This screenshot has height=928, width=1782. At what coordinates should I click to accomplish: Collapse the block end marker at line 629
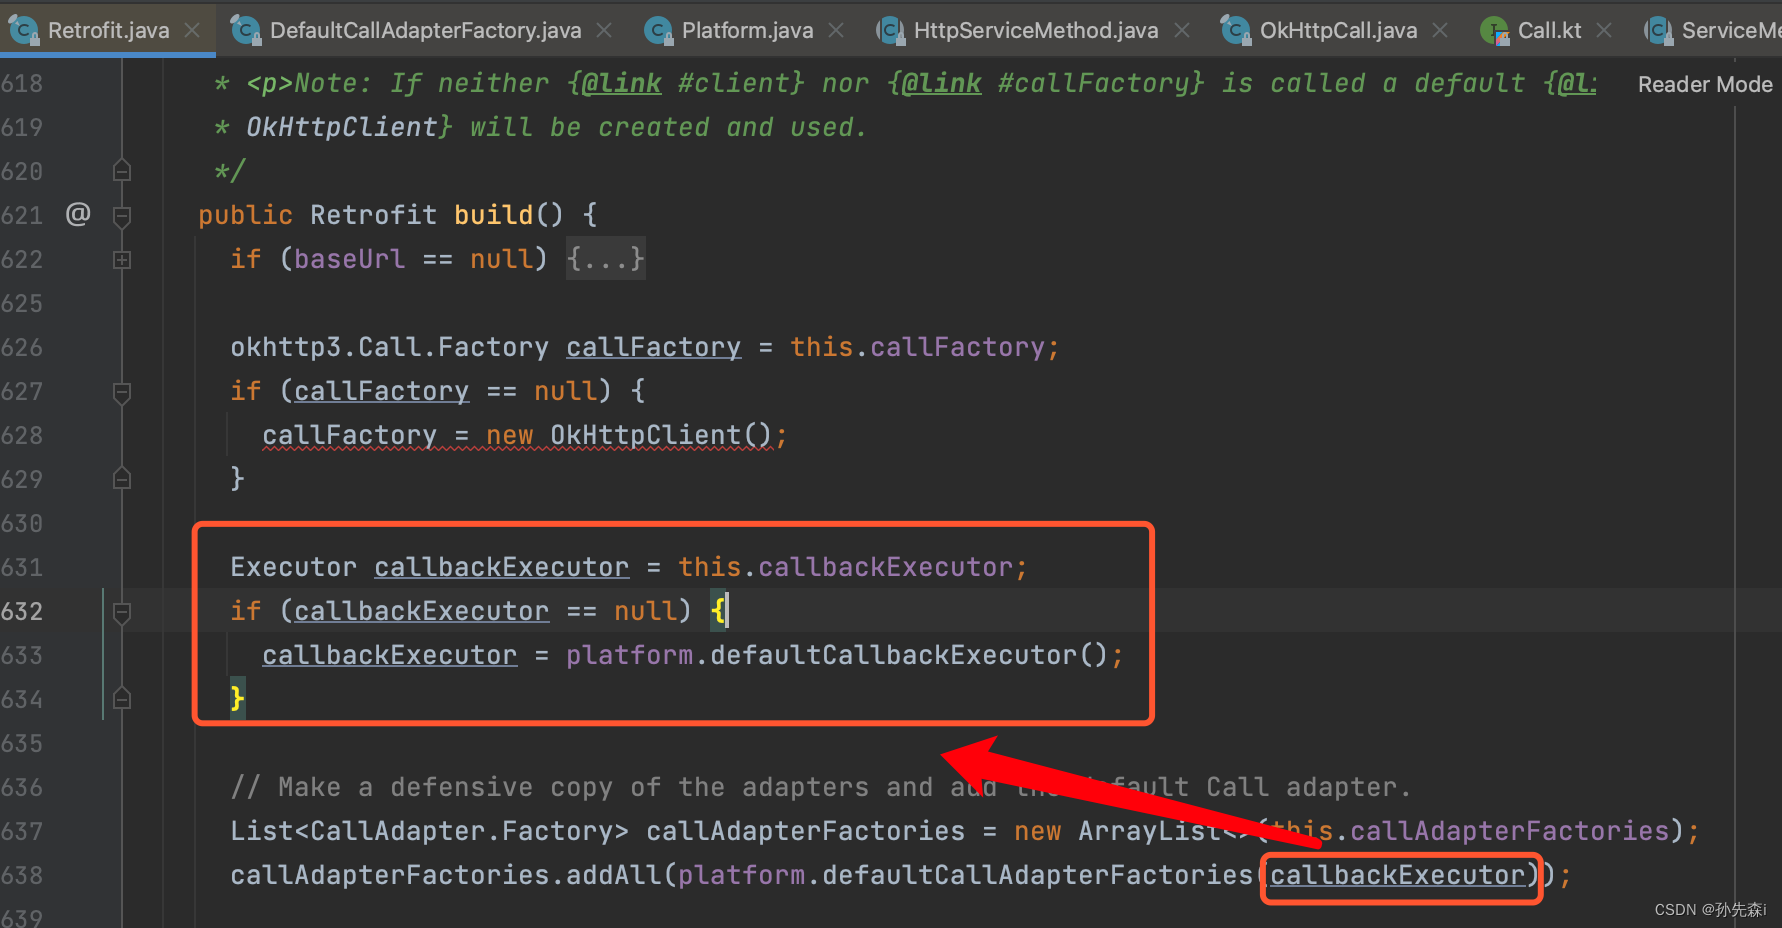pos(122,479)
